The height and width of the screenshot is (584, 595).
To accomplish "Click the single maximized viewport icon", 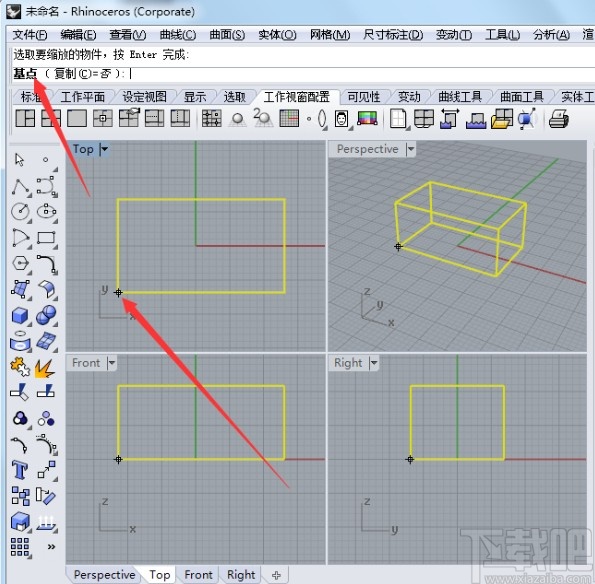I will 77,118.
